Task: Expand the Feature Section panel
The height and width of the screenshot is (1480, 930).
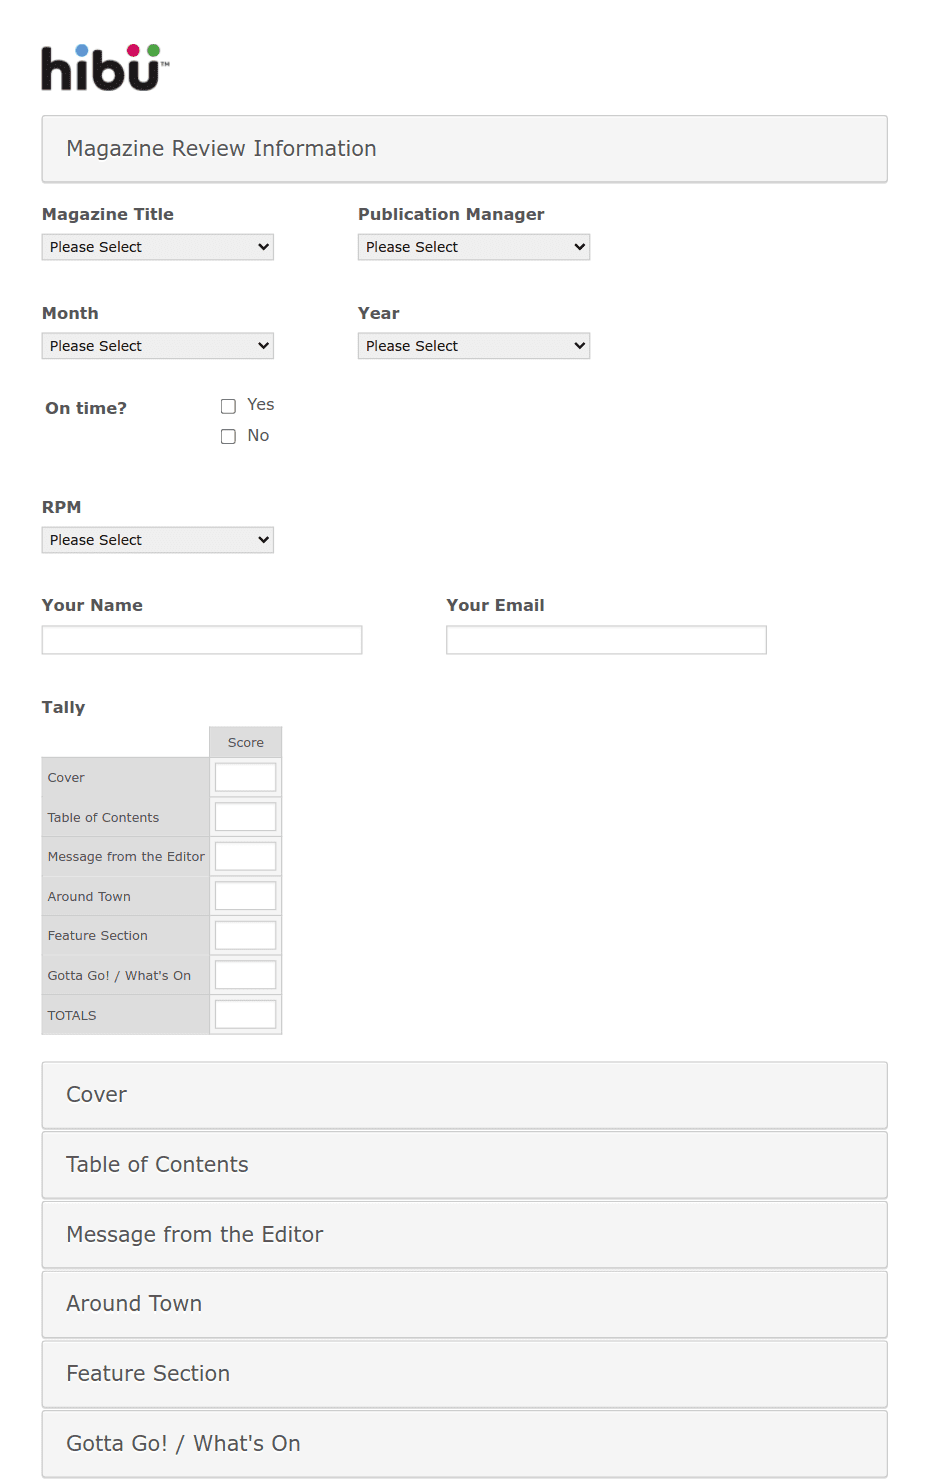Action: point(464,1374)
